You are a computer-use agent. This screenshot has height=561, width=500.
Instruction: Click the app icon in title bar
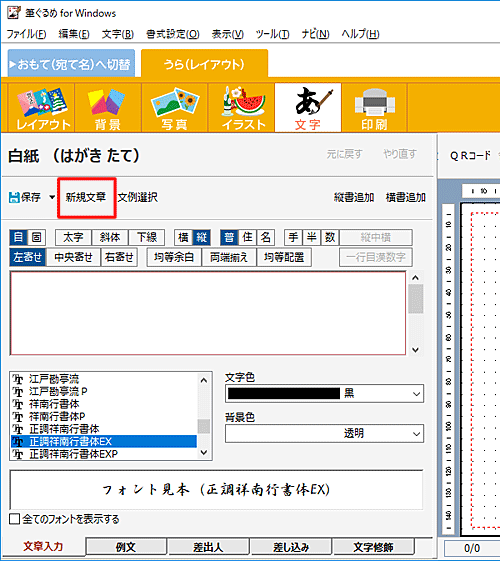pyautogui.click(x=14, y=13)
